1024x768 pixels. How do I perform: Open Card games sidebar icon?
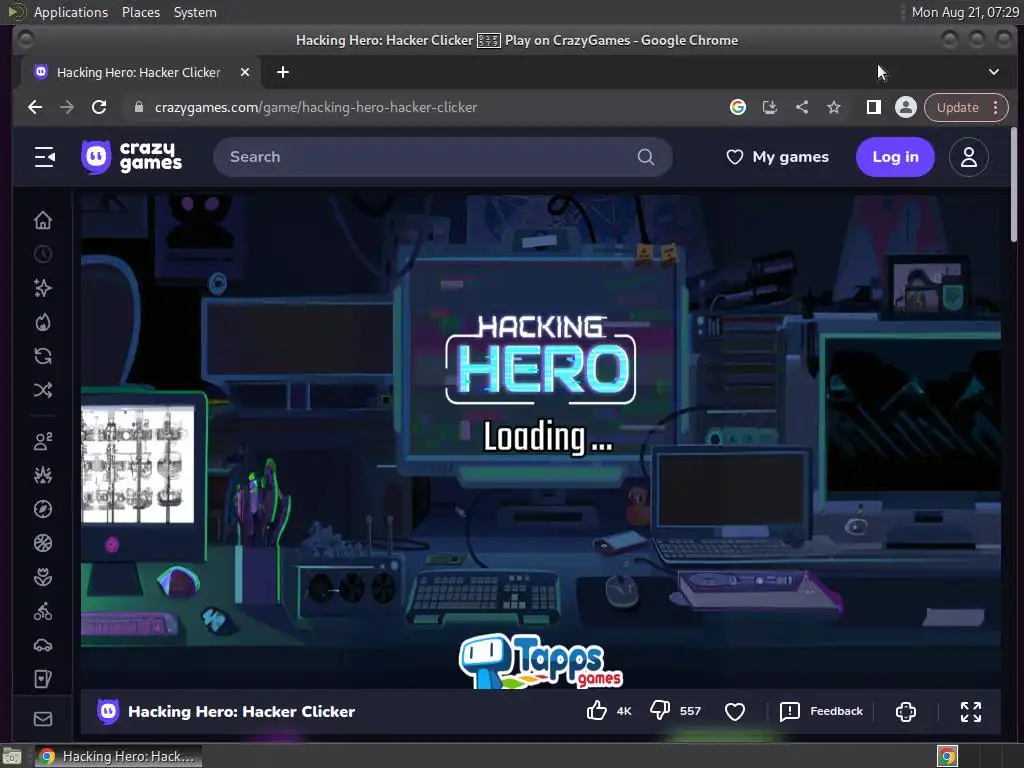point(43,679)
